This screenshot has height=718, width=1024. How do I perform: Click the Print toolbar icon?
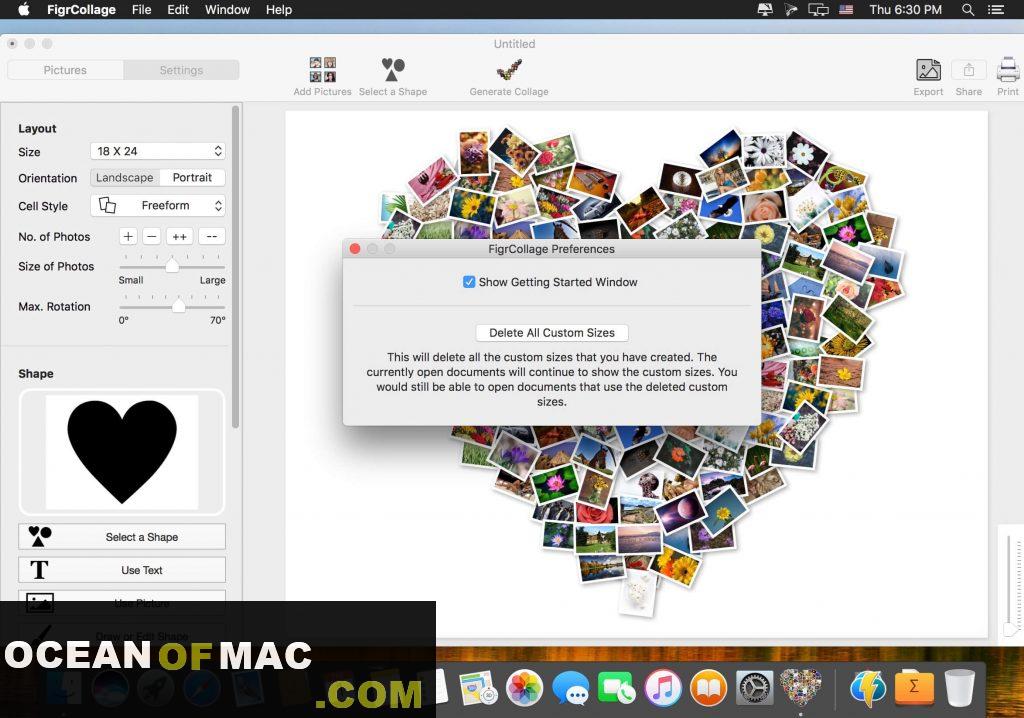click(1008, 70)
